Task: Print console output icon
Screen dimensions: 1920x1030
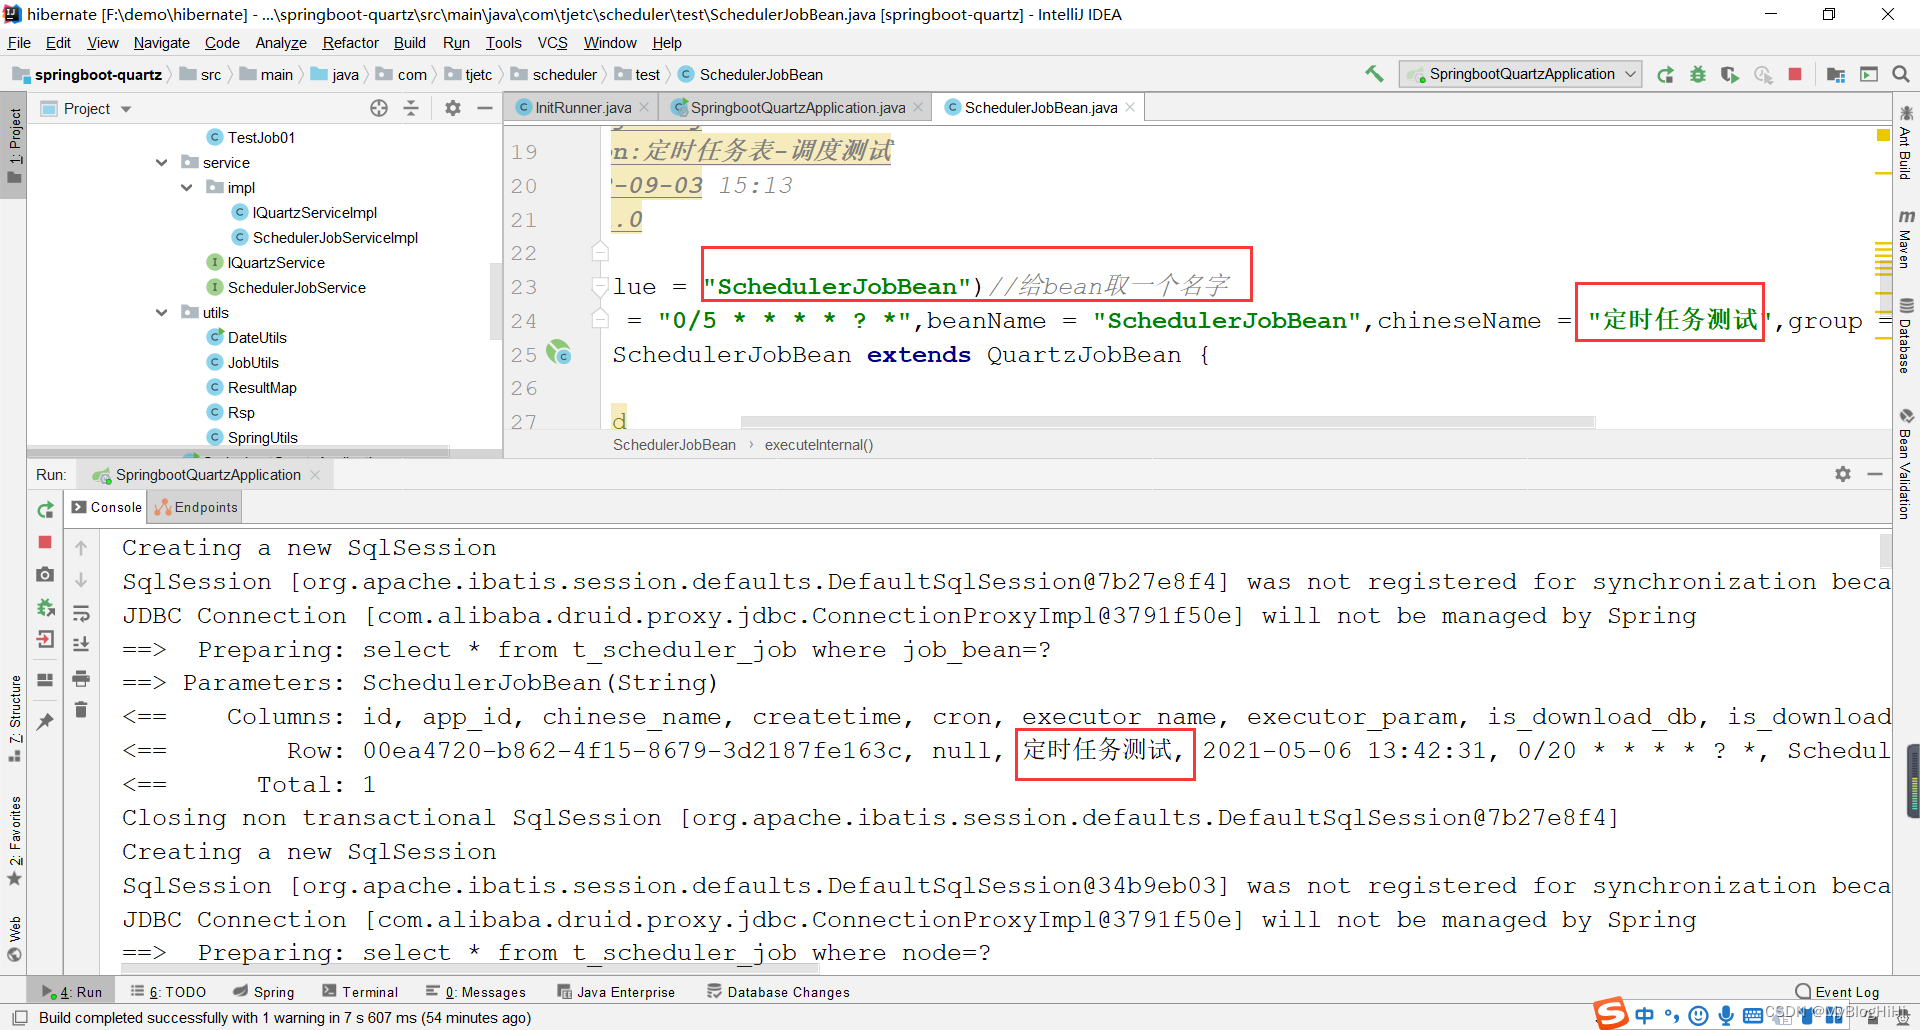Action: [81, 678]
